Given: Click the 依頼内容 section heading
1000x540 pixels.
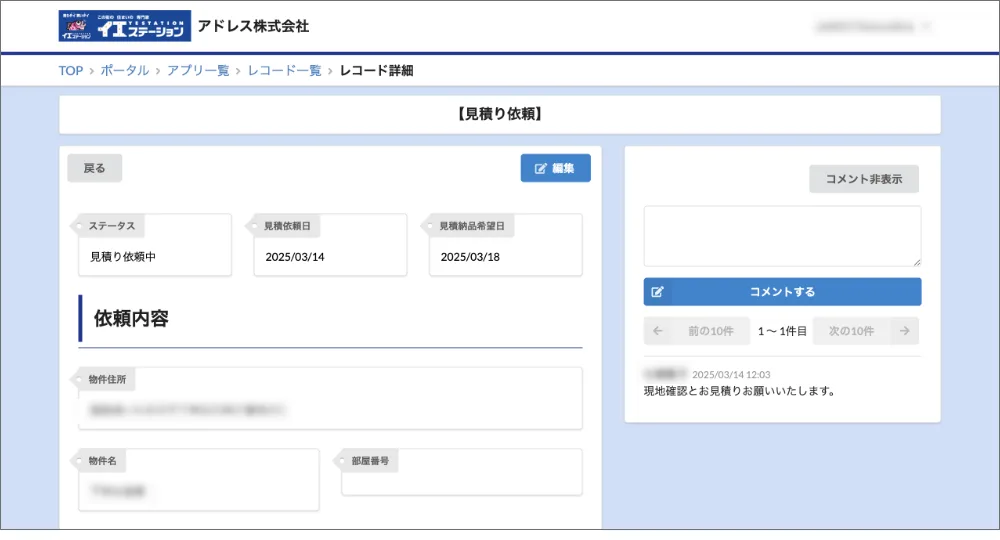Looking at the screenshot, I should [131, 318].
